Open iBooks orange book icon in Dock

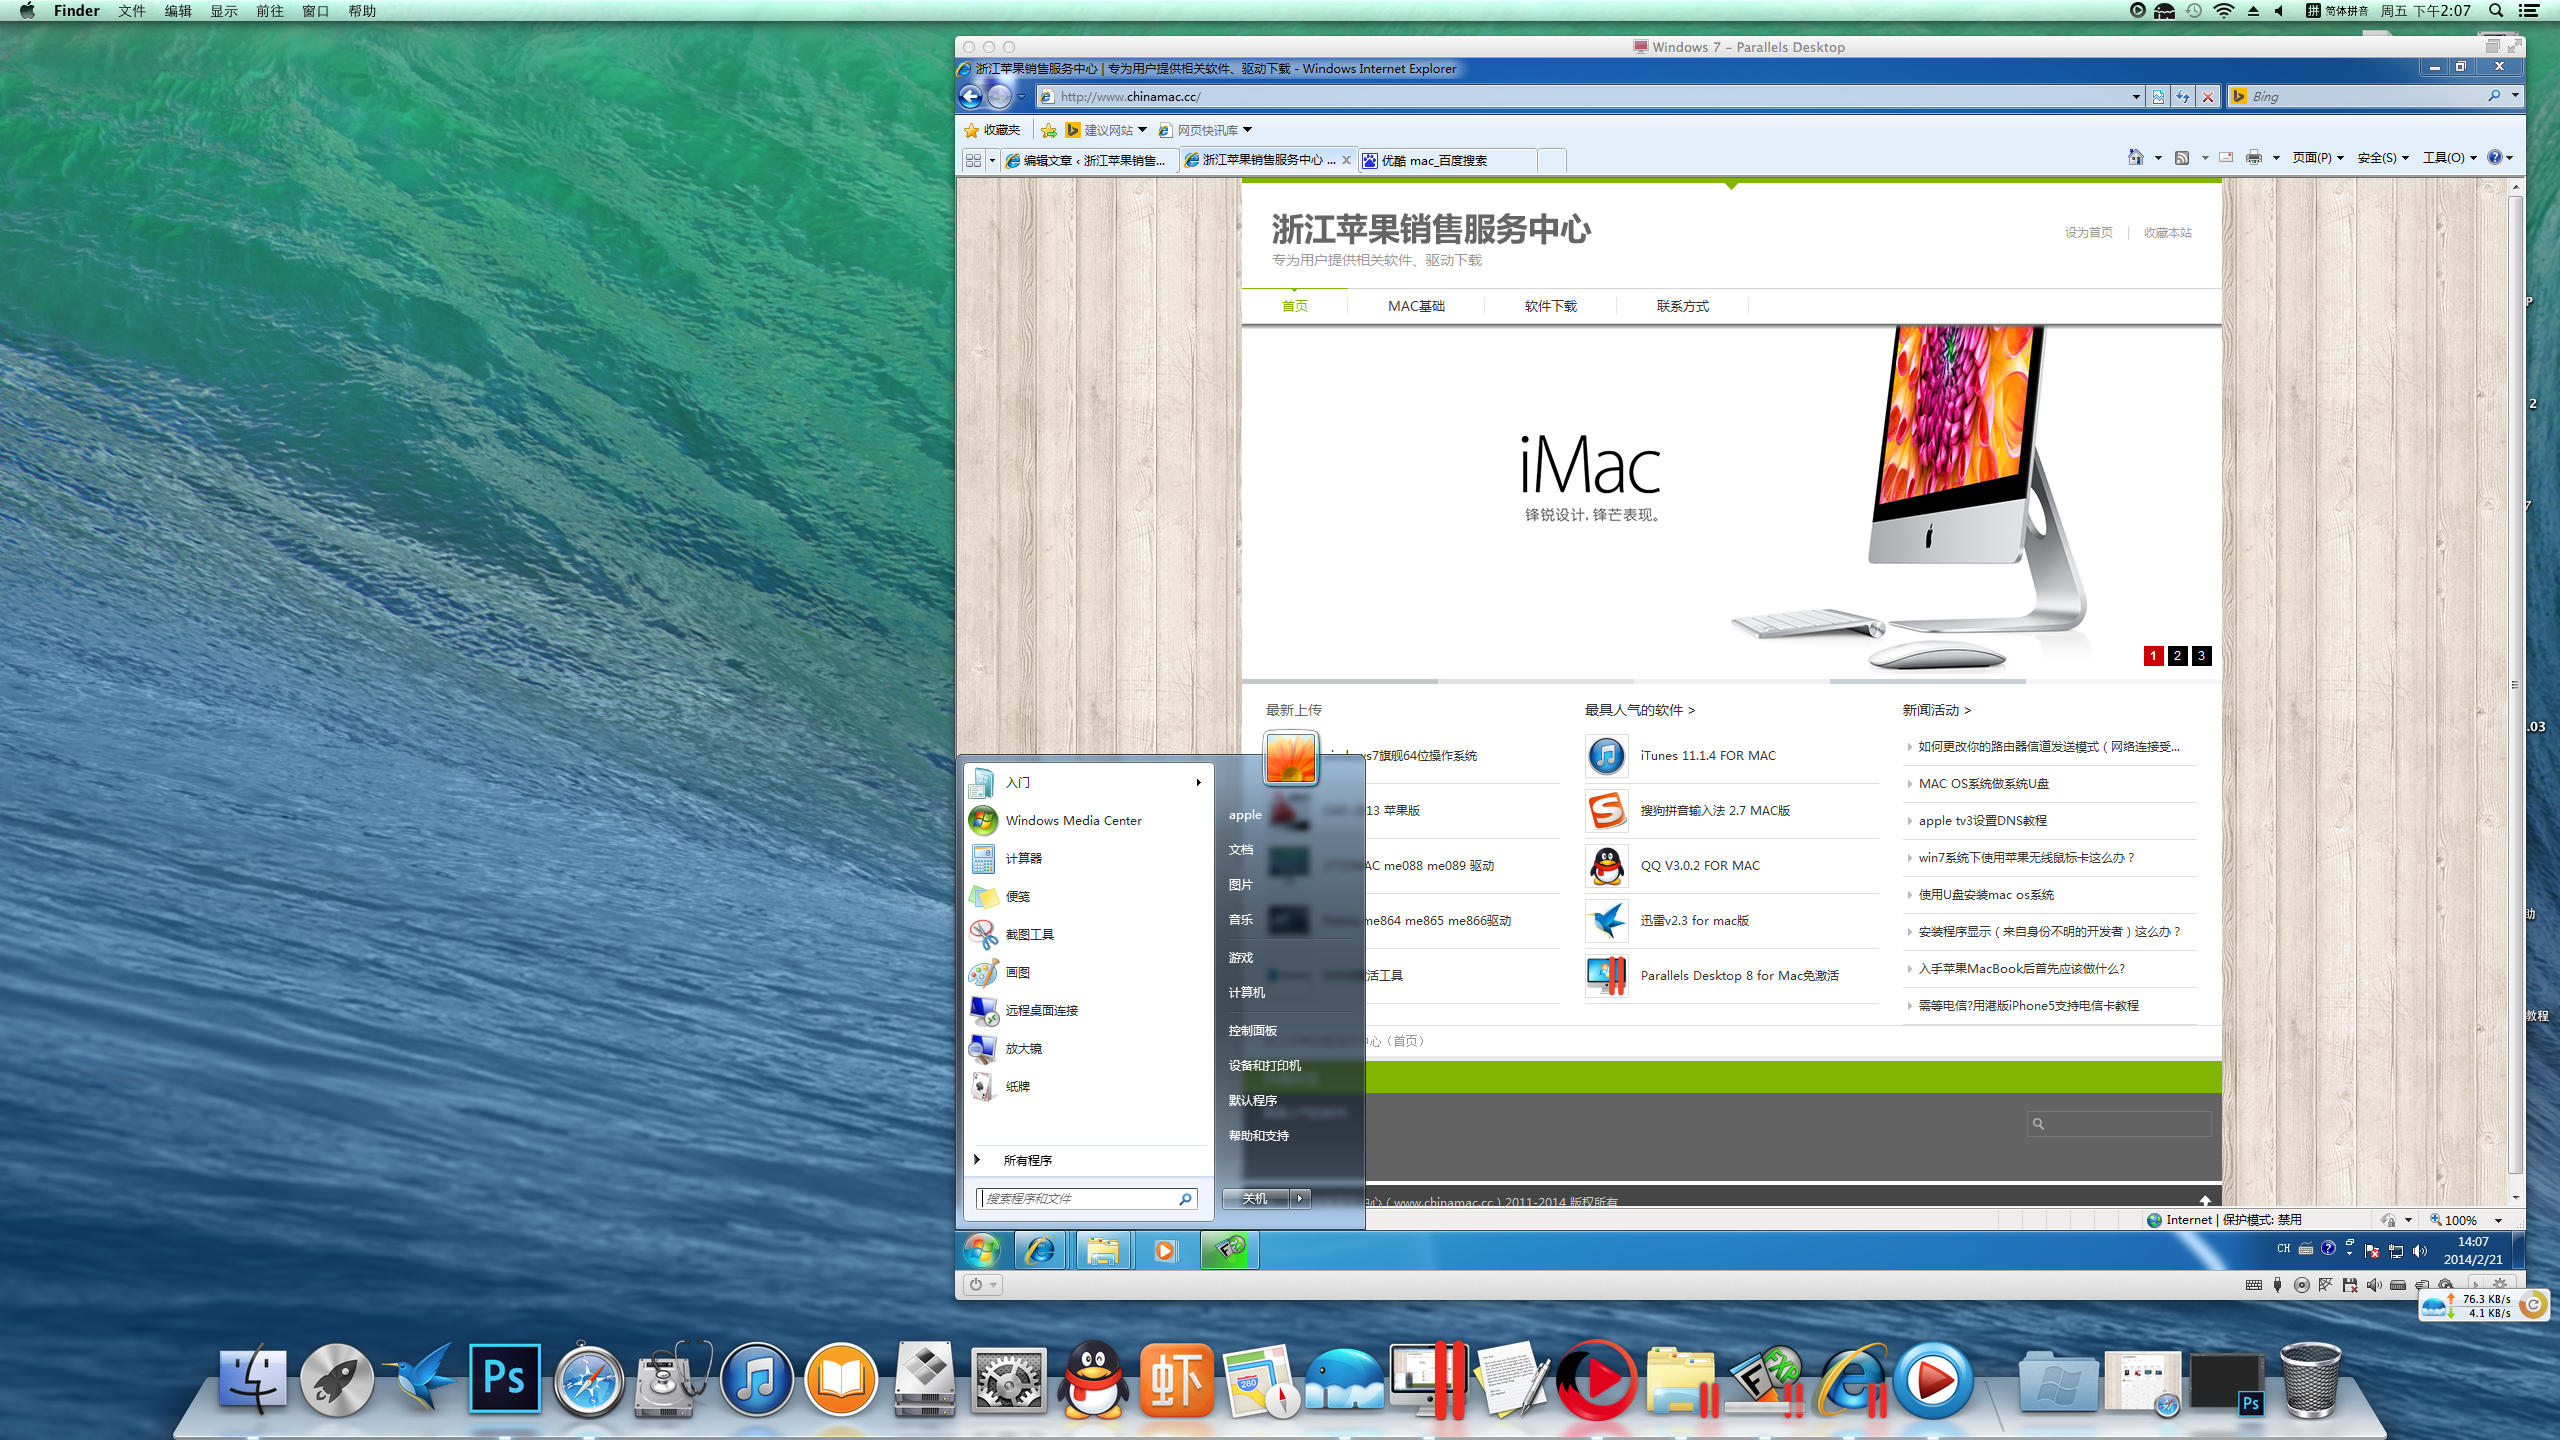pyautogui.click(x=840, y=1381)
